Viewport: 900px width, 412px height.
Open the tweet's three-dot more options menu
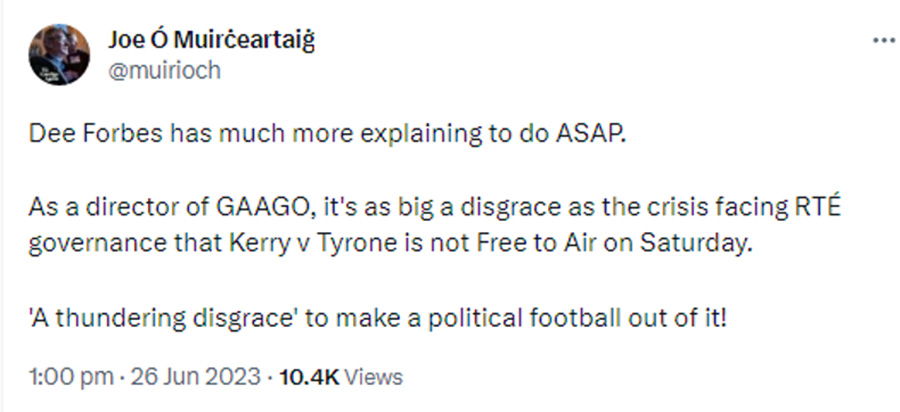pyautogui.click(x=884, y=41)
